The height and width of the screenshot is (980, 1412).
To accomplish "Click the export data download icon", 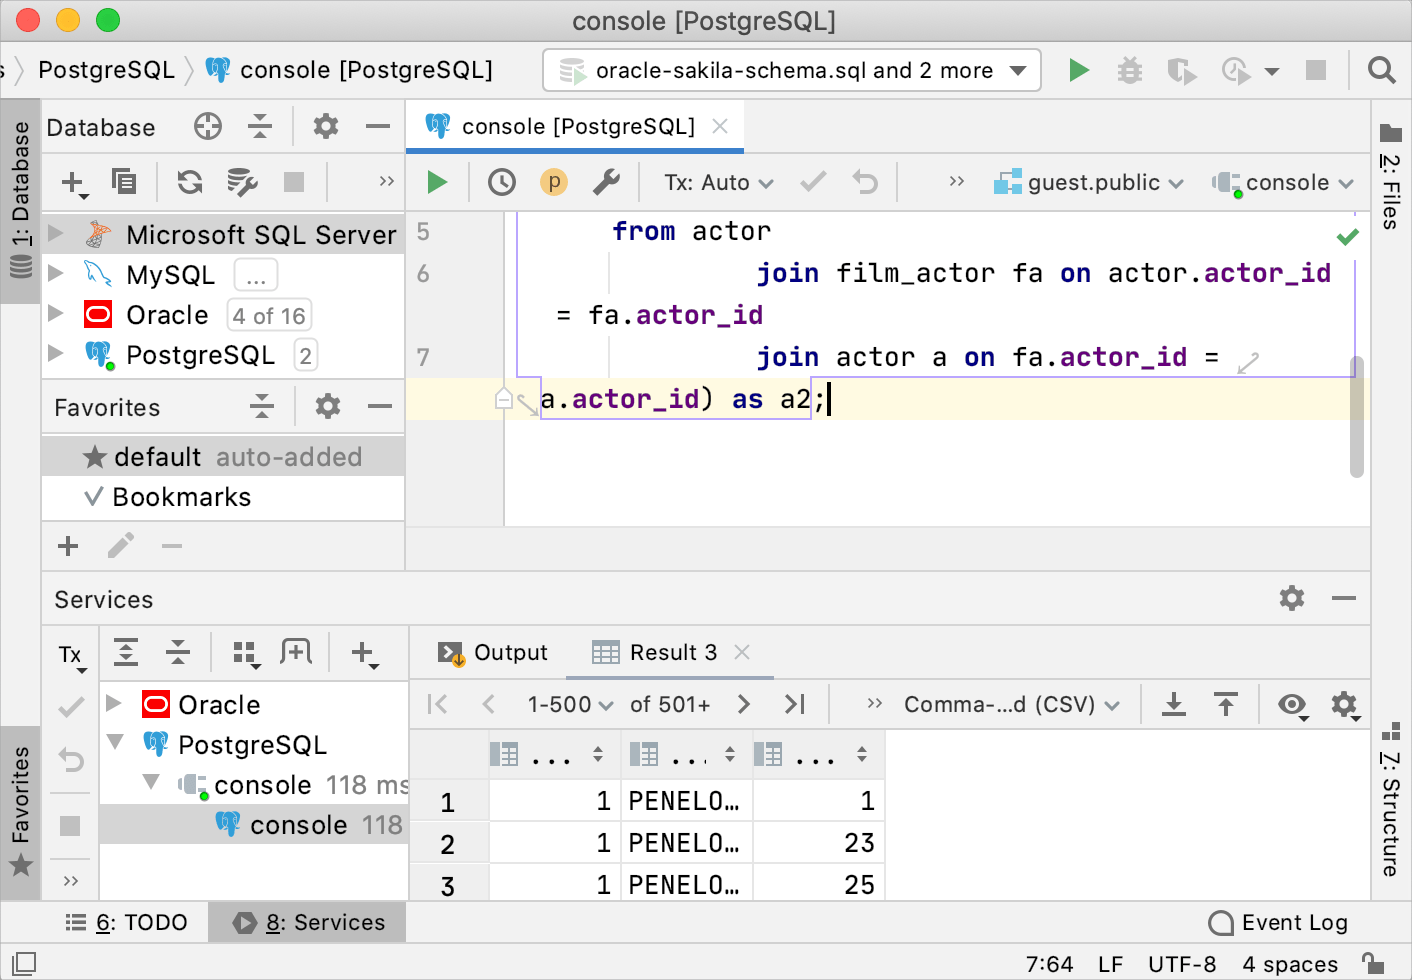I will pos(1174,705).
